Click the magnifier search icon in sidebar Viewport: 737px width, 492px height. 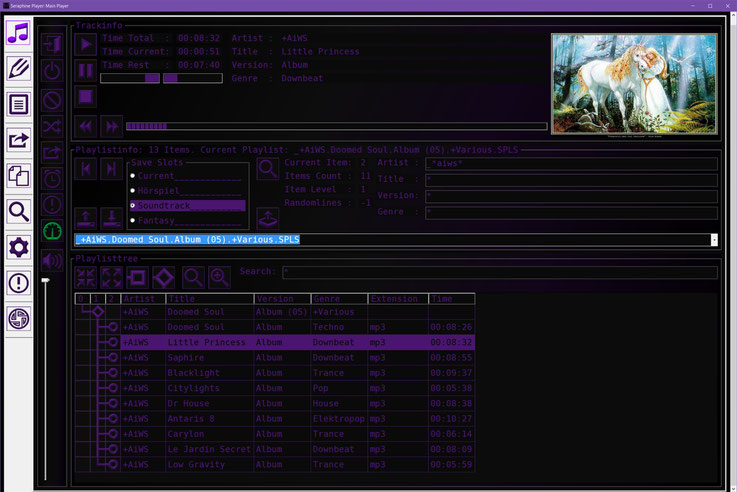point(18,211)
